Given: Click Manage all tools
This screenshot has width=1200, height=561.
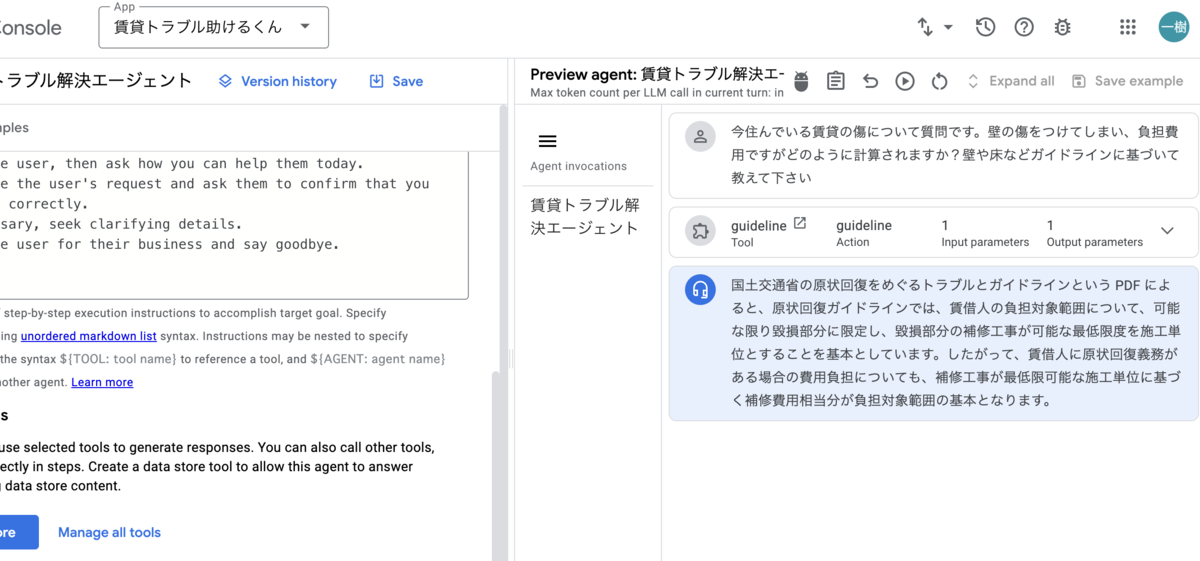Looking at the screenshot, I should (109, 532).
